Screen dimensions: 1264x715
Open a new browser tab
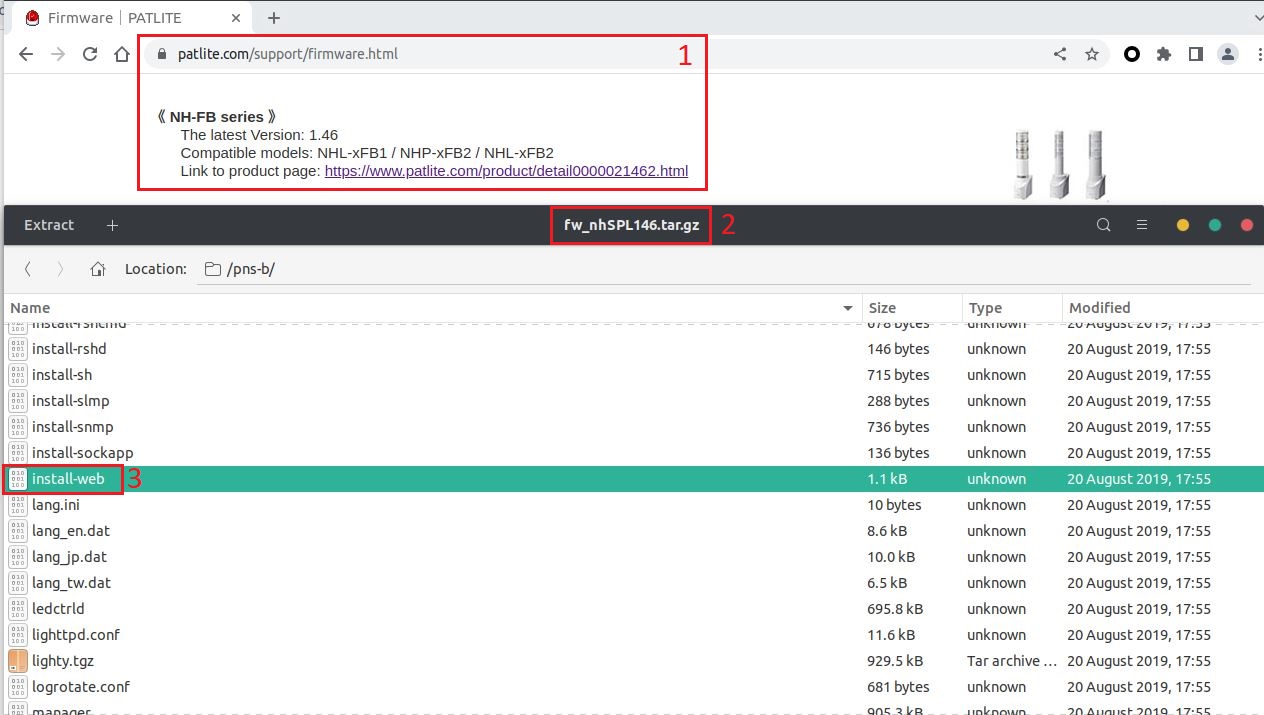pyautogui.click(x=274, y=18)
